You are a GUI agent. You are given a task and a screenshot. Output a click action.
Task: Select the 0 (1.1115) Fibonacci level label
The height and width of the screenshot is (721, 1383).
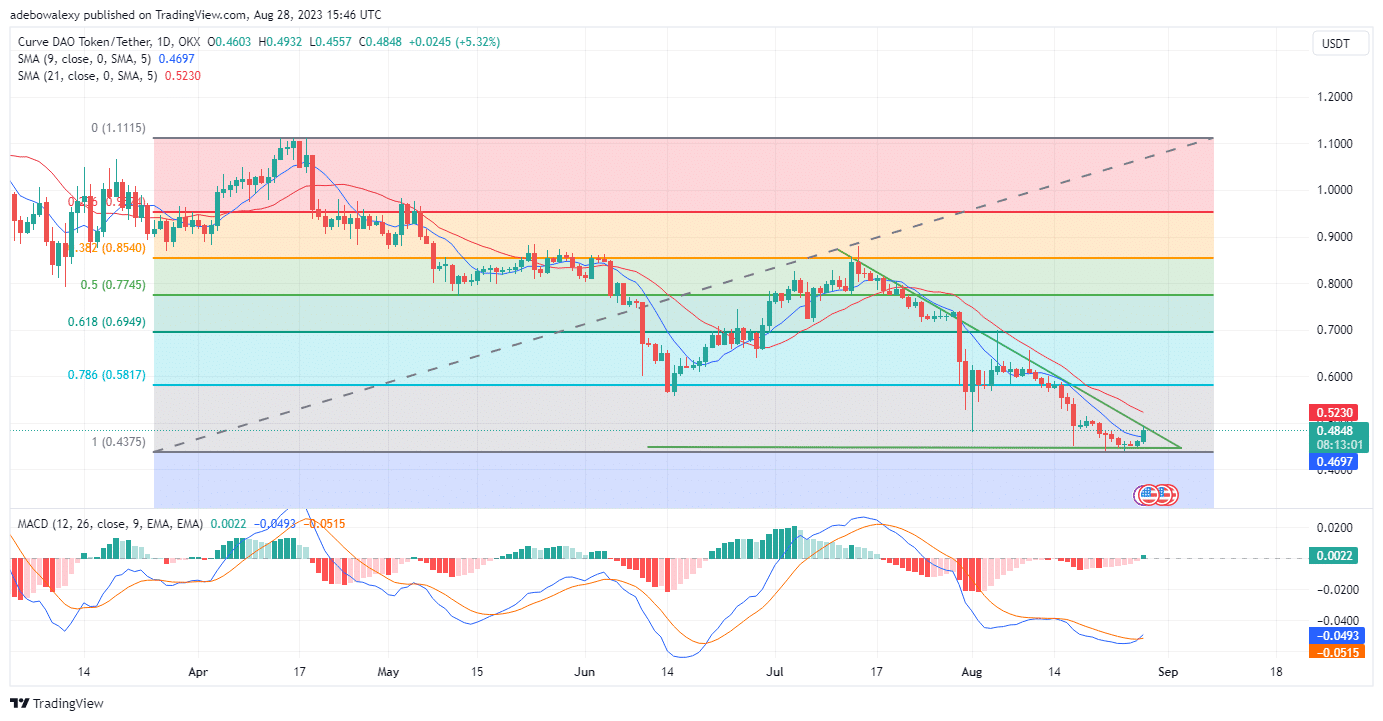[119, 129]
